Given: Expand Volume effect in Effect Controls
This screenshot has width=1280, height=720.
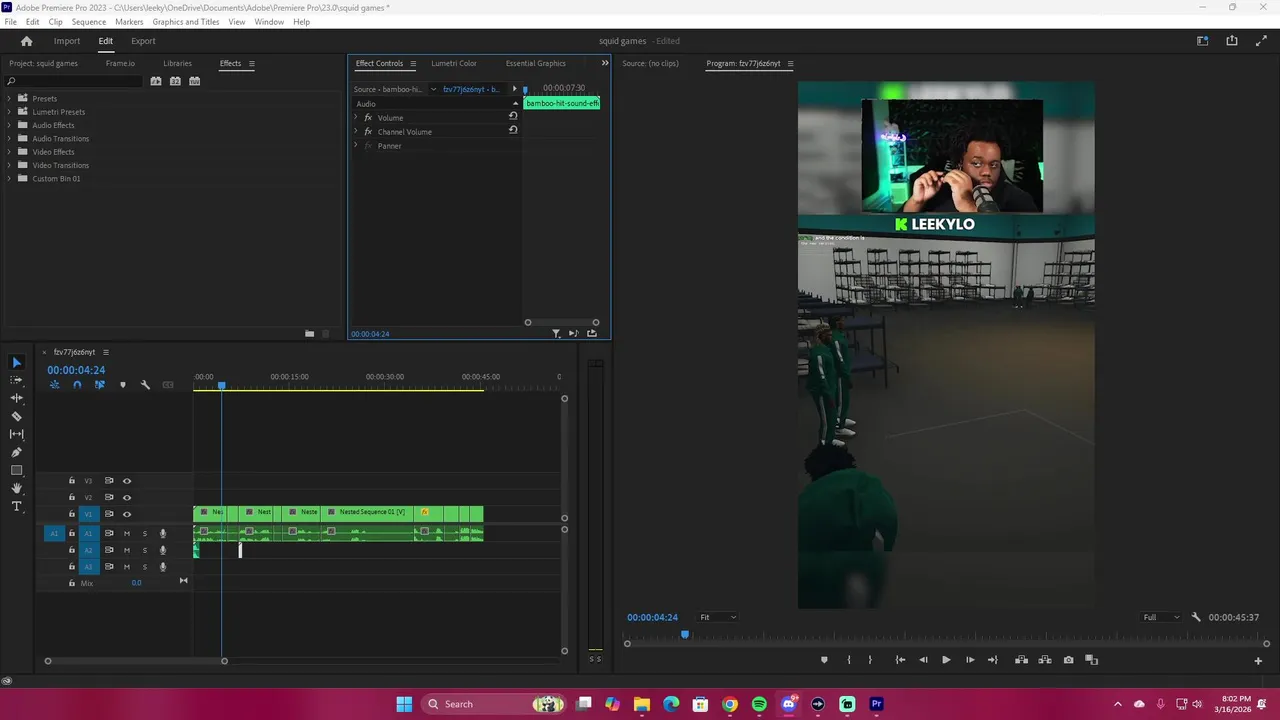Looking at the screenshot, I should tap(356, 118).
